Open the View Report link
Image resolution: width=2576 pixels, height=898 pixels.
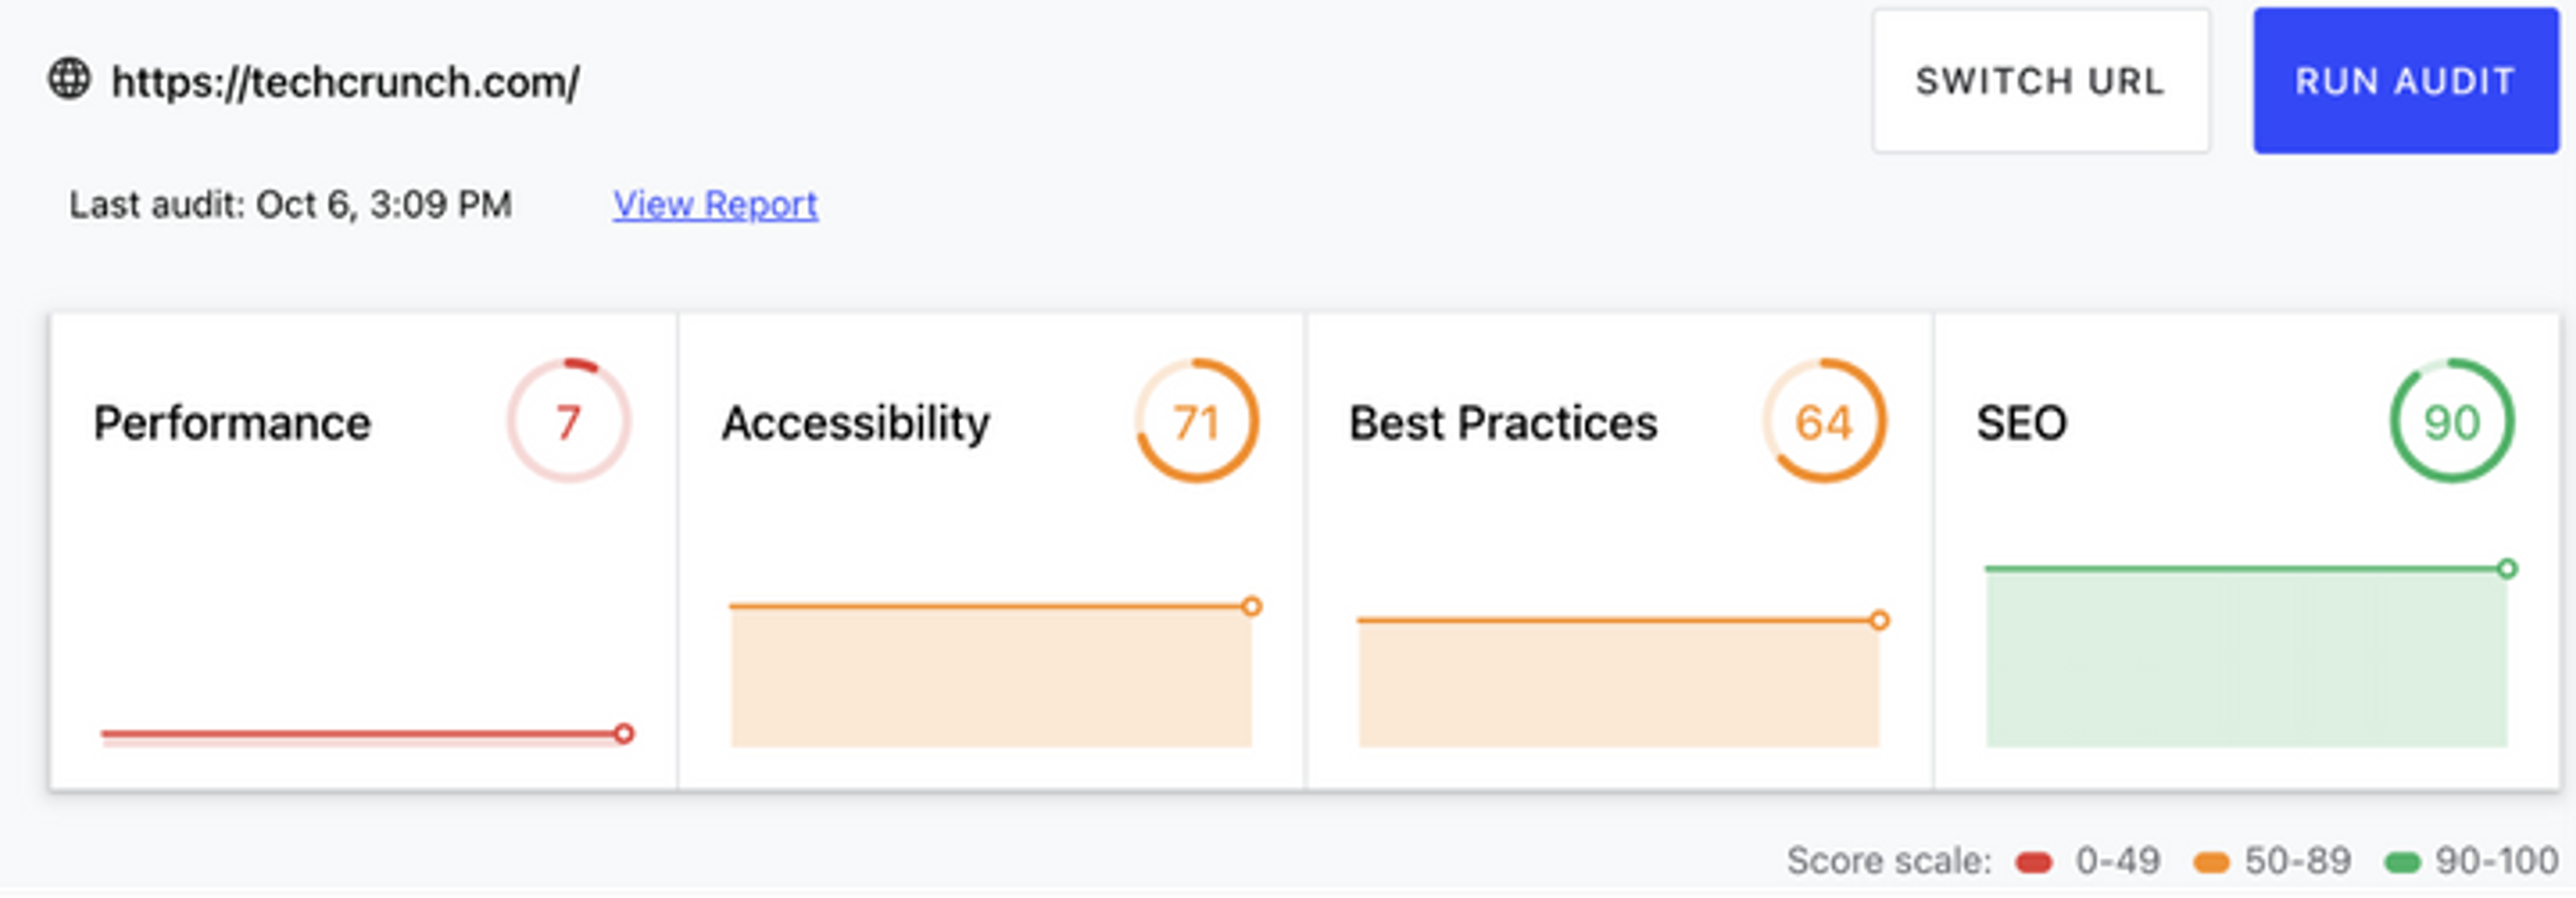click(x=715, y=204)
